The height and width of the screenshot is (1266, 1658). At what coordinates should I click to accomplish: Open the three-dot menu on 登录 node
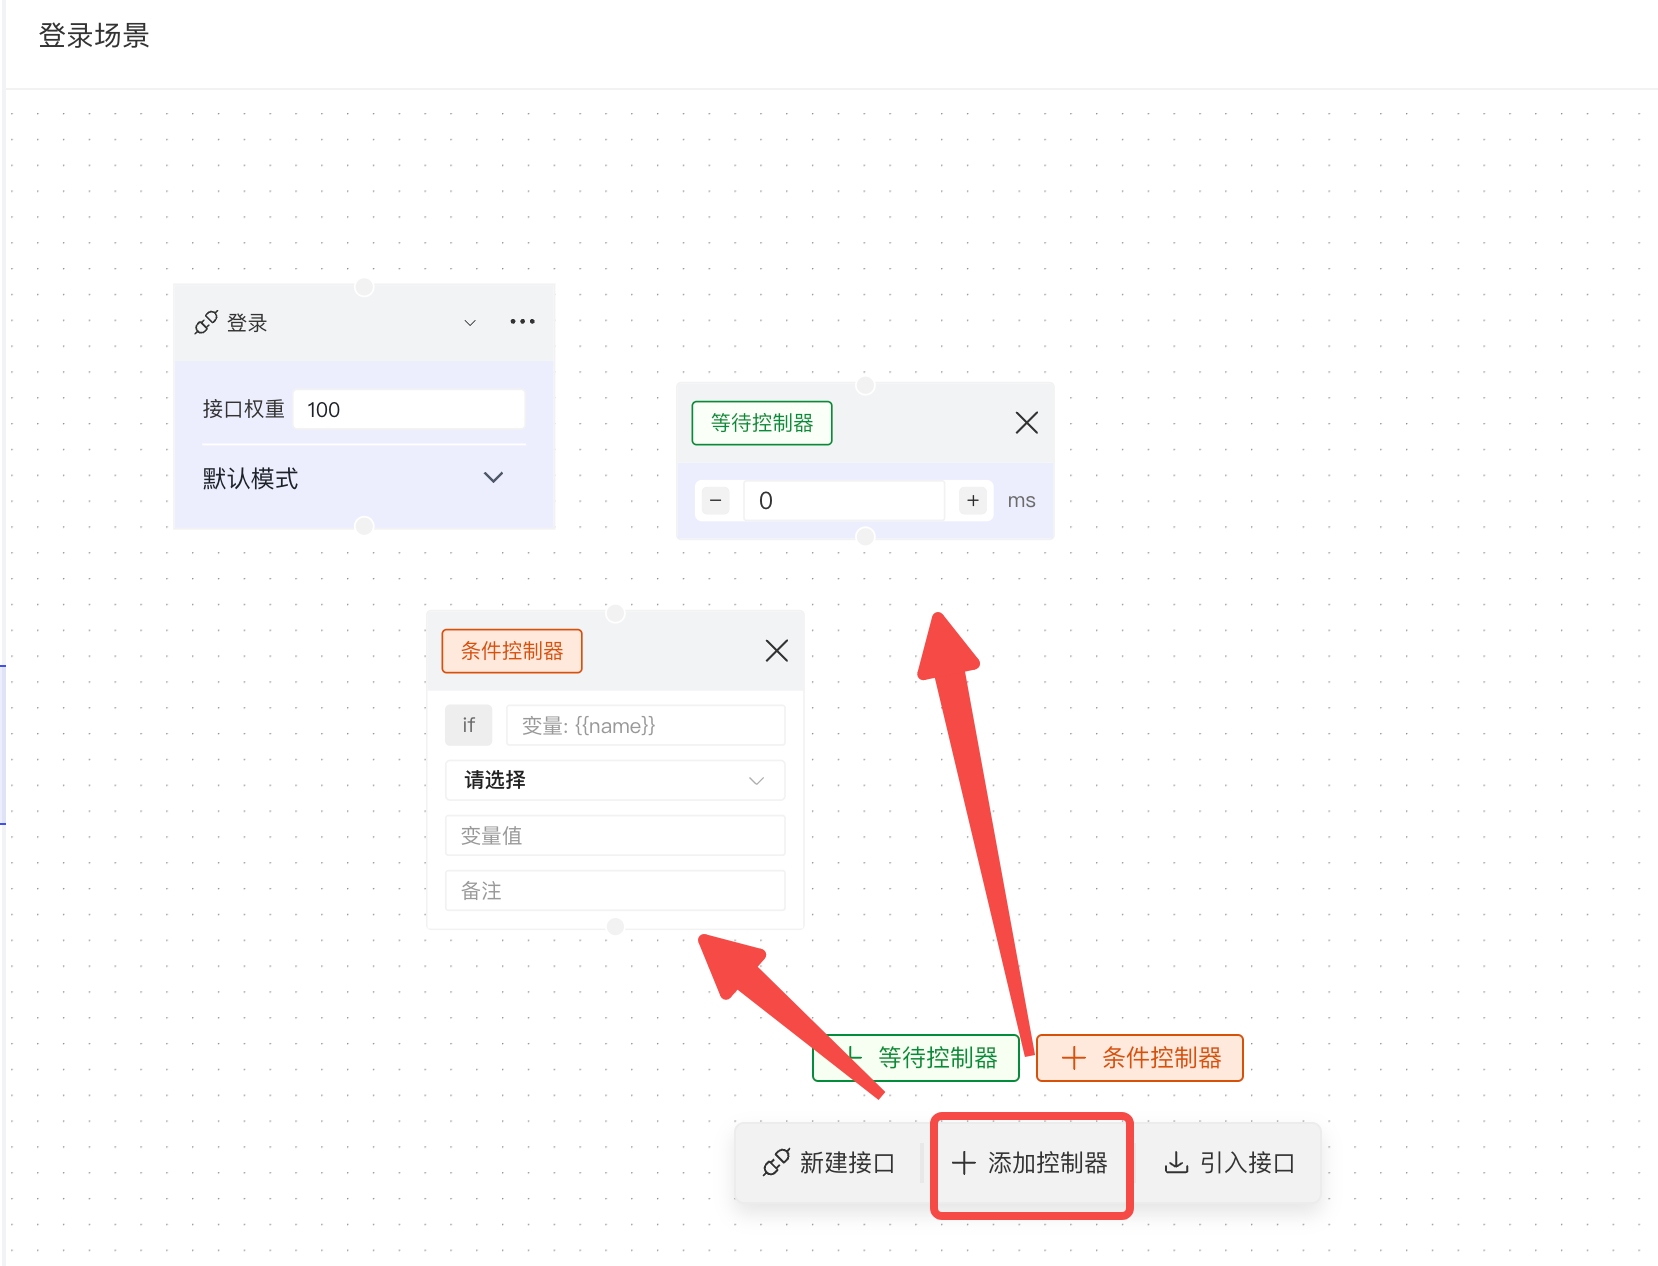tap(522, 322)
